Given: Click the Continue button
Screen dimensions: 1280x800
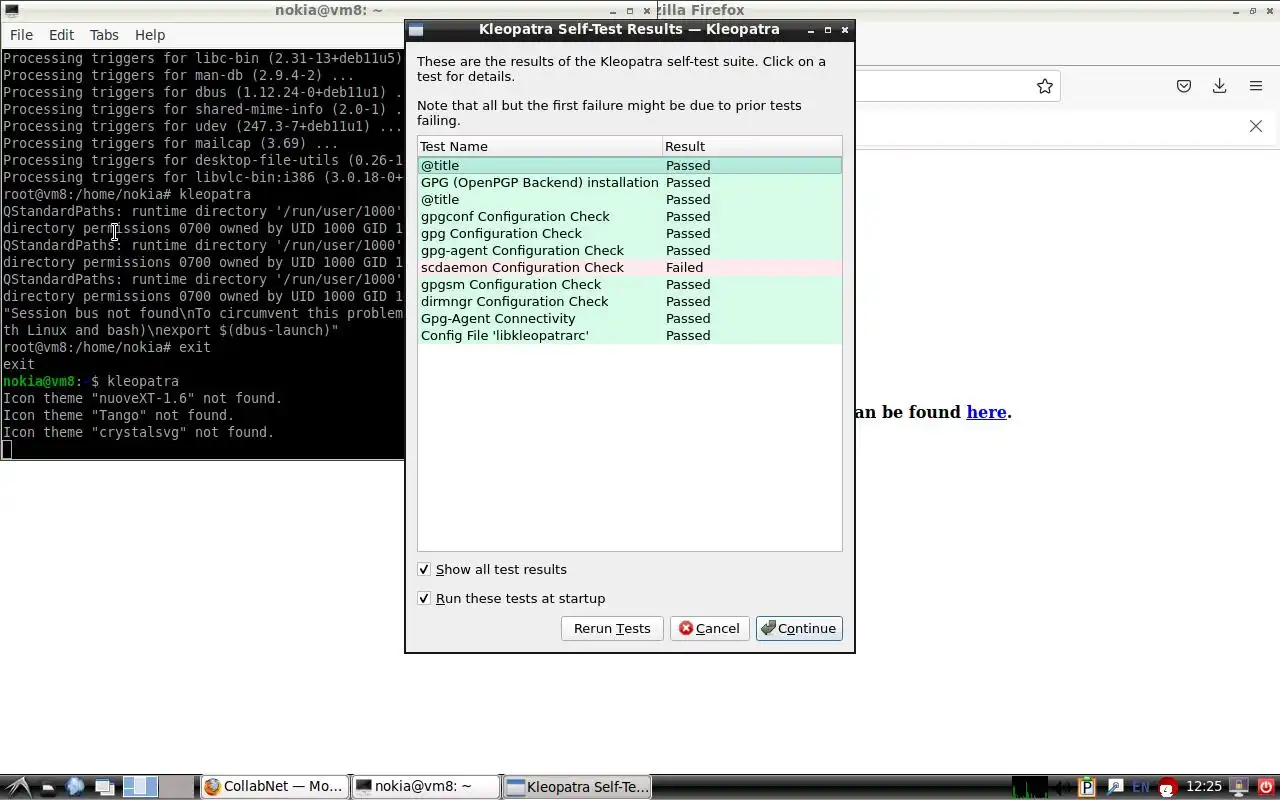Looking at the screenshot, I should pos(799,628).
